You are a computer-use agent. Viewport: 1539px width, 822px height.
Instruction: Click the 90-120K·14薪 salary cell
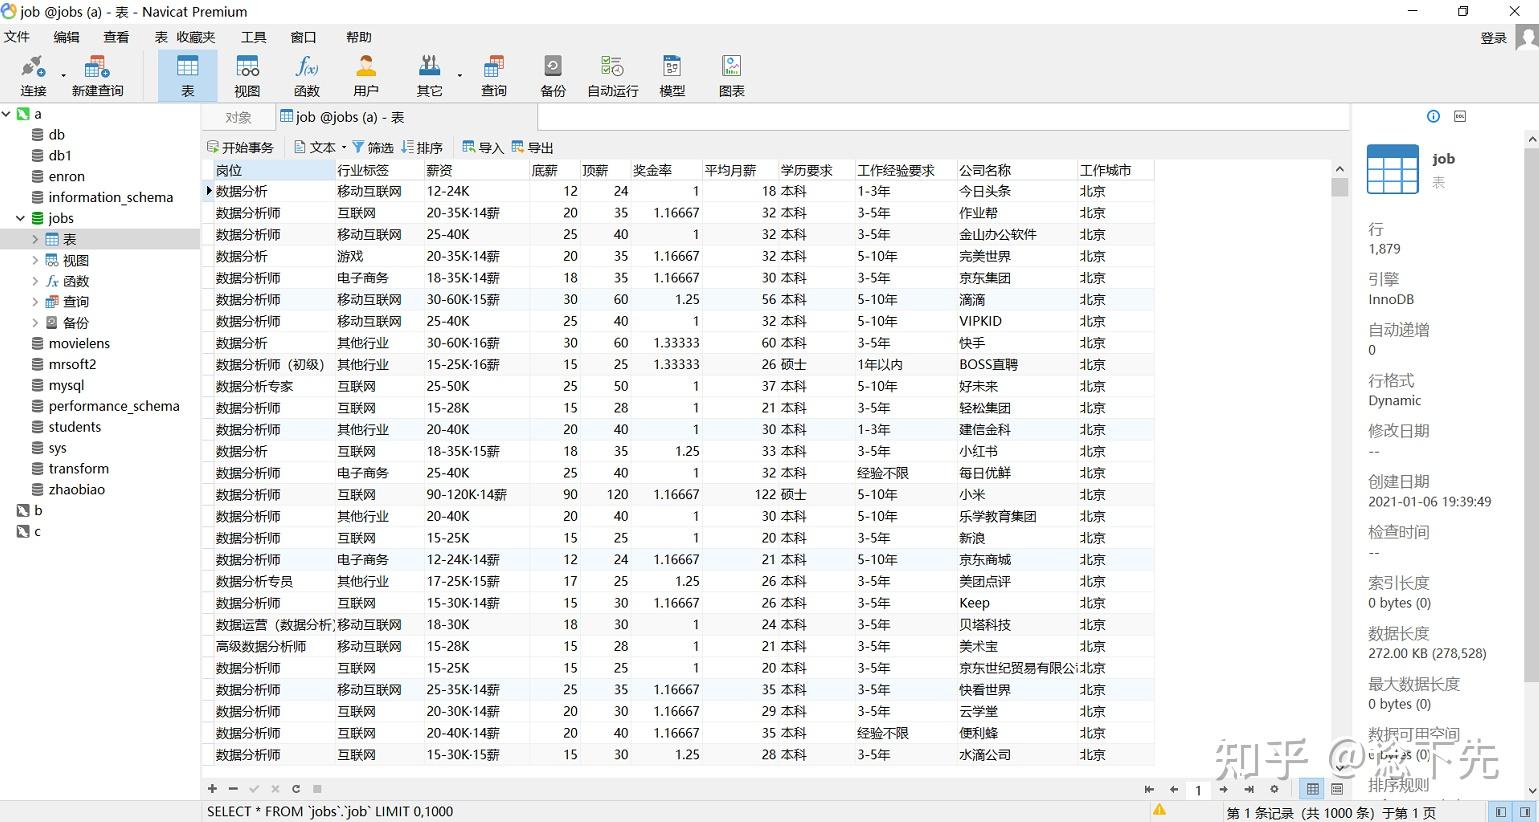click(476, 494)
